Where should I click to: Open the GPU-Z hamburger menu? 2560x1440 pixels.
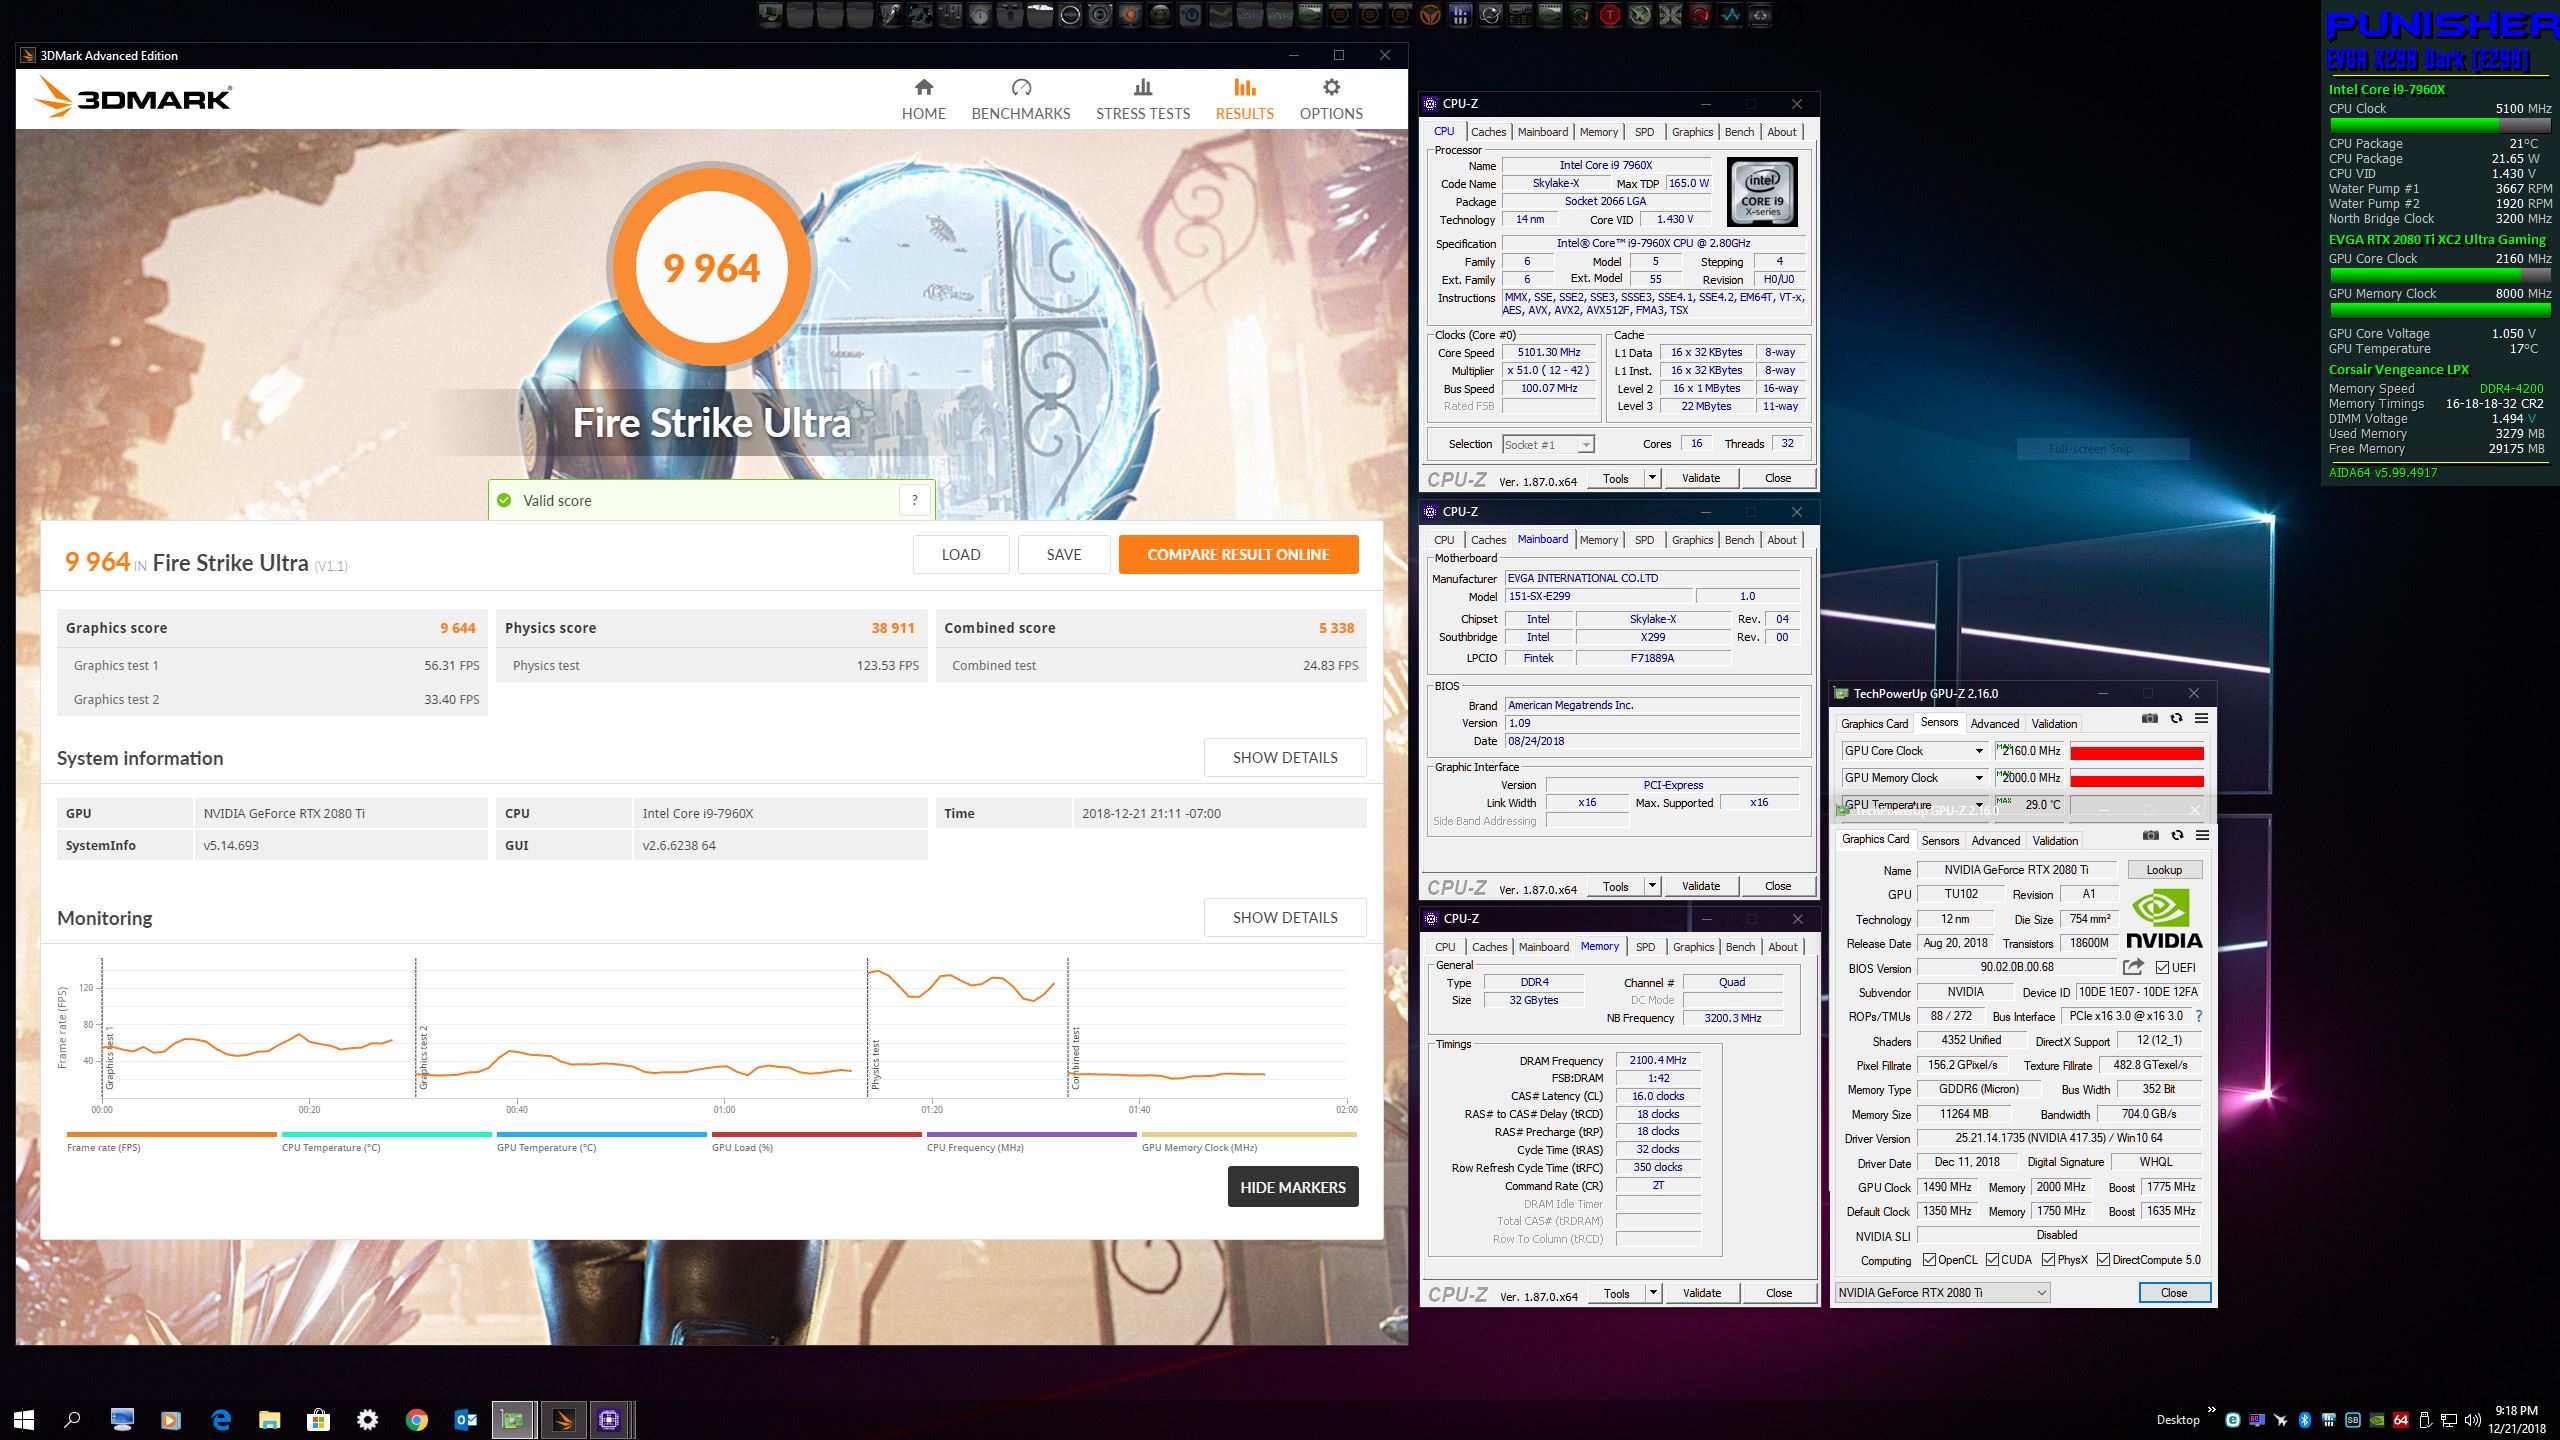2202,835
